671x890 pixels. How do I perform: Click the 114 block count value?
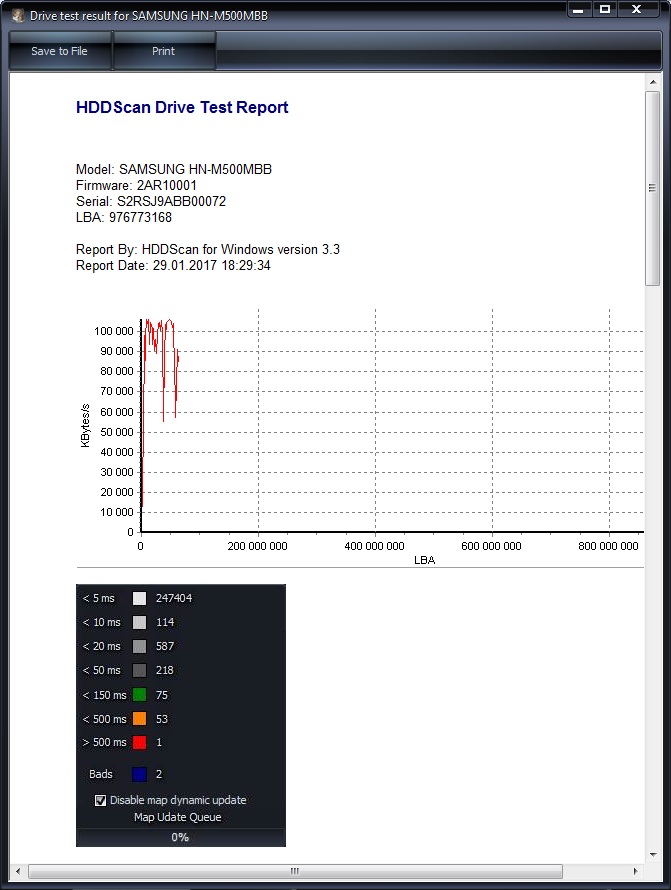165,622
